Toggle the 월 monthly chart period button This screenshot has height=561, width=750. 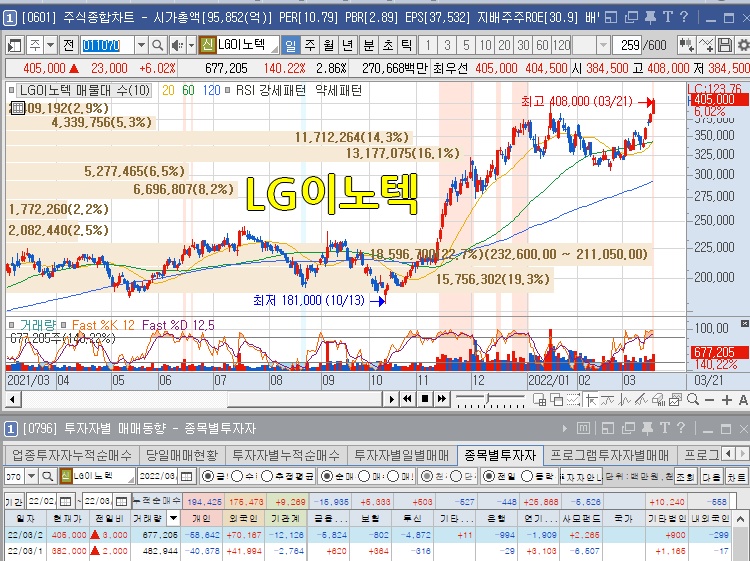329,46
